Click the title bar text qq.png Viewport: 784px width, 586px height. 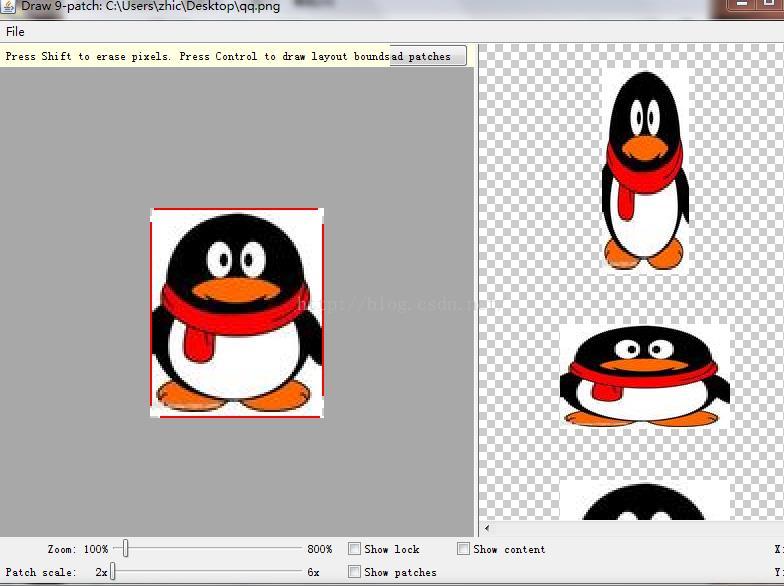tap(258, 7)
